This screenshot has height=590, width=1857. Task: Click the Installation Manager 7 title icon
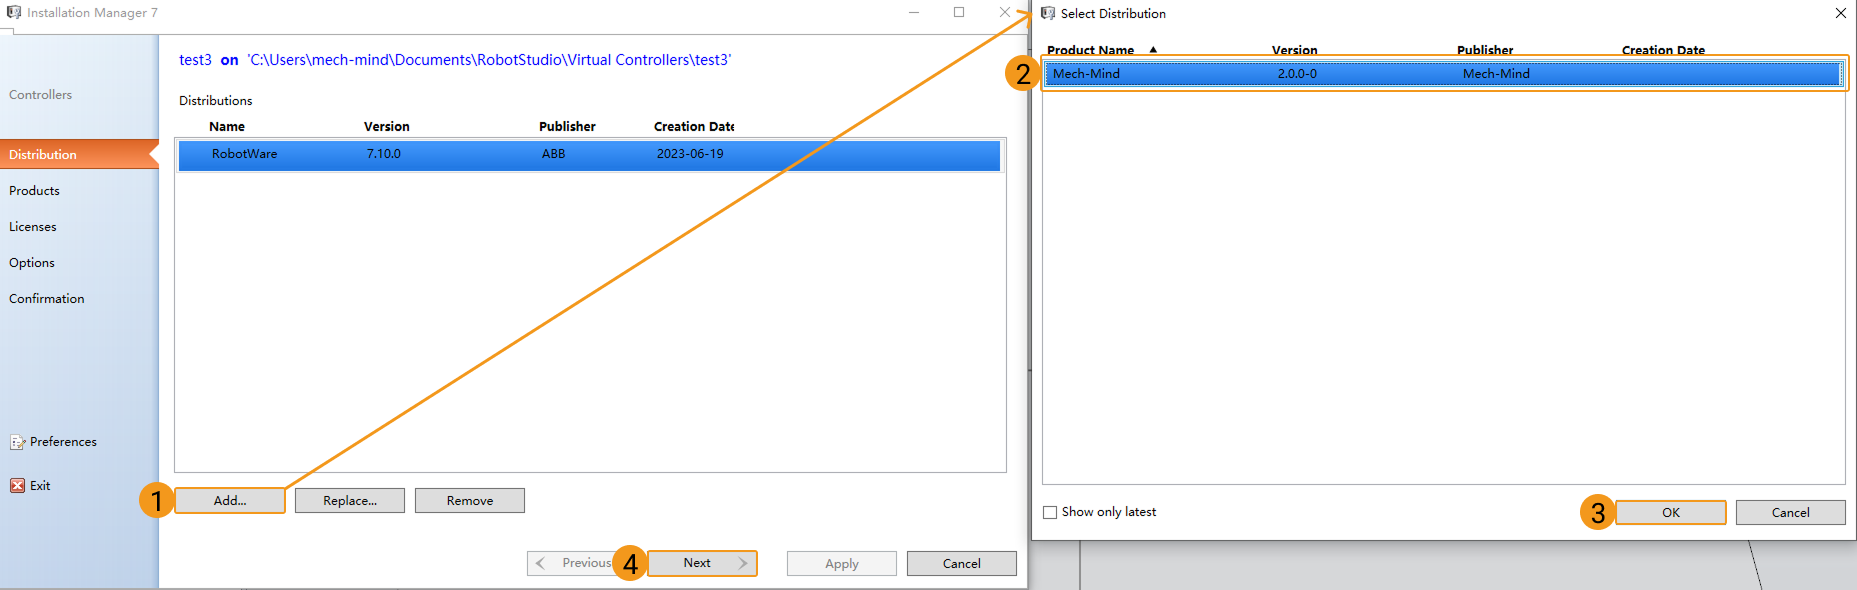(14, 12)
